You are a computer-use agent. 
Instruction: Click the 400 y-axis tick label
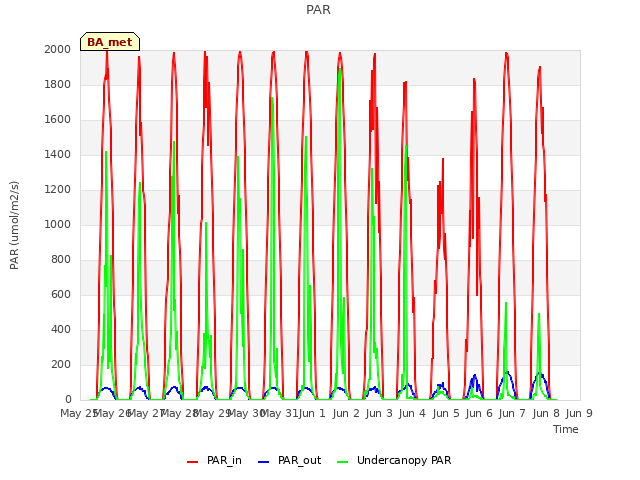pos(61,330)
